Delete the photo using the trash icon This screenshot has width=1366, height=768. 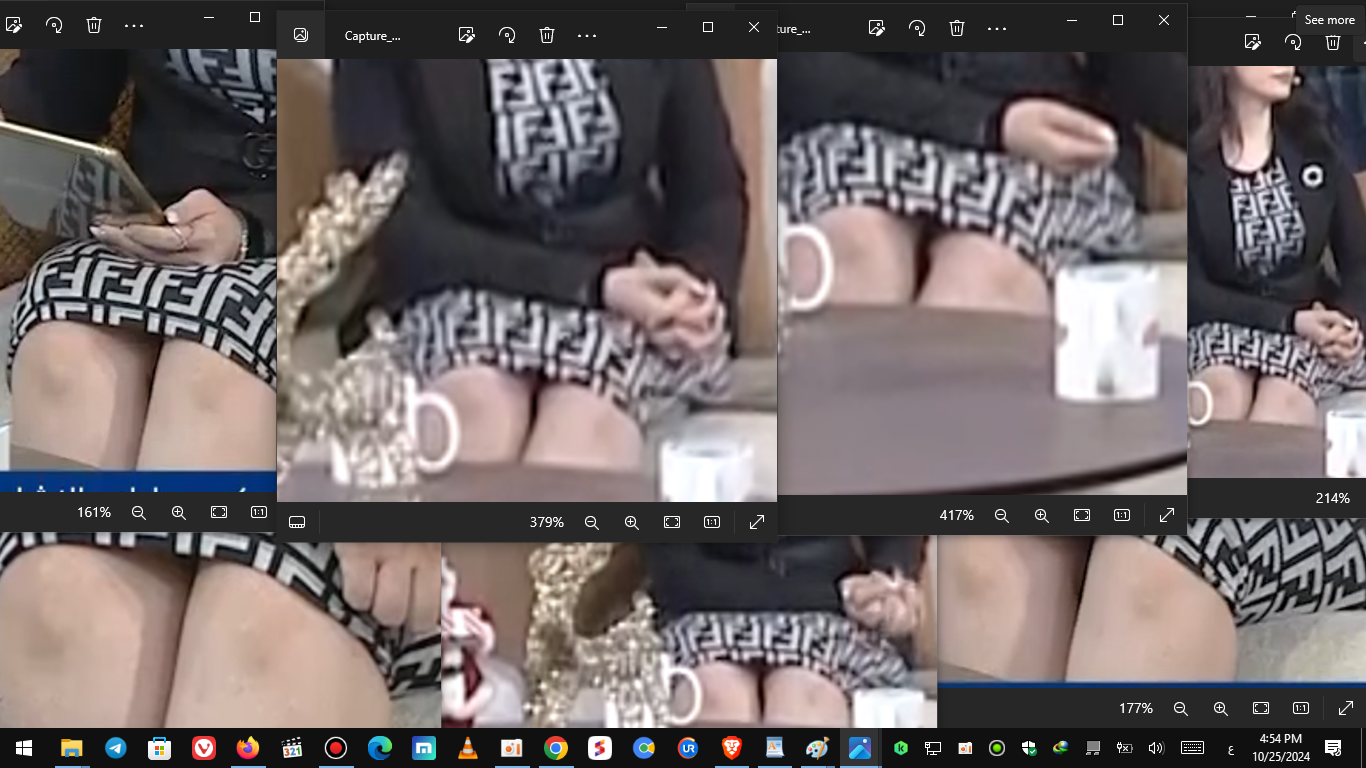pyautogui.click(x=546, y=33)
